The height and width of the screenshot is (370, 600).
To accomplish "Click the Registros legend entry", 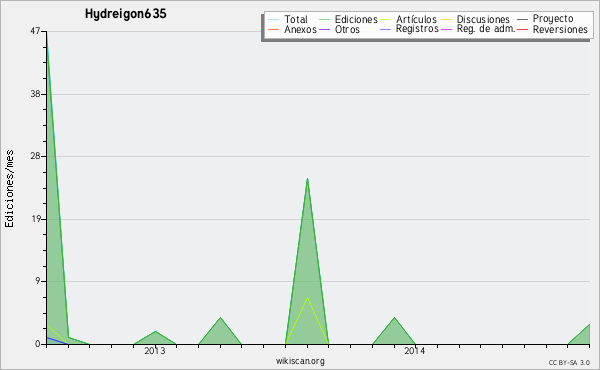I will pyautogui.click(x=409, y=29).
